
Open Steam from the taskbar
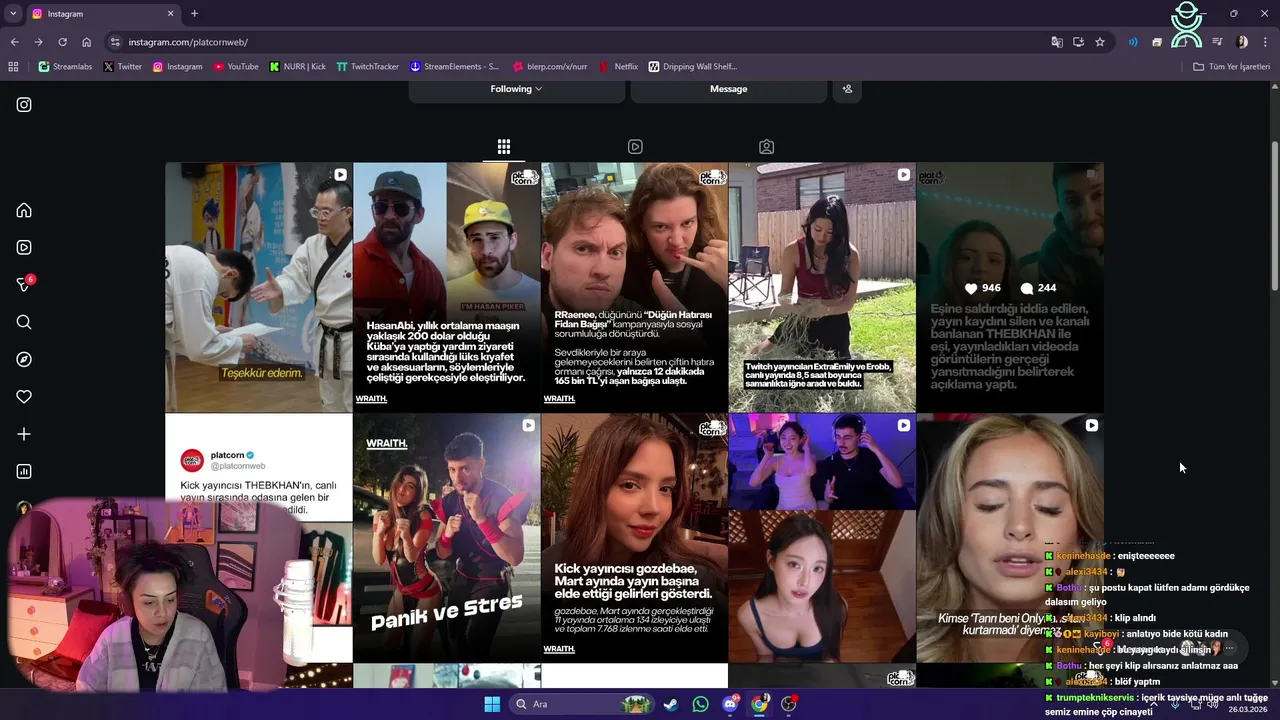(x=670, y=704)
